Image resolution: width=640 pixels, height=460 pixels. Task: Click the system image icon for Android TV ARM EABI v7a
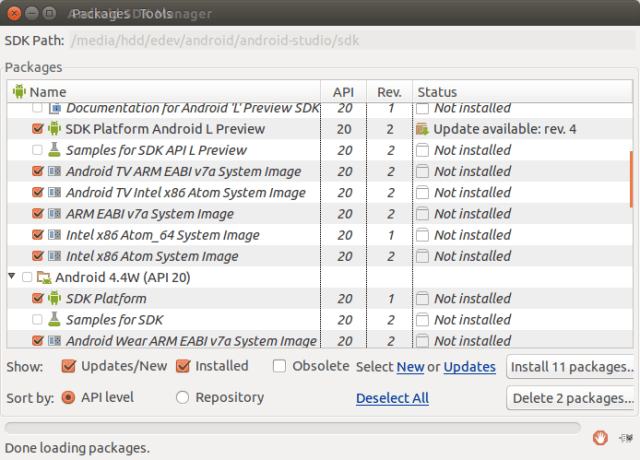(54, 171)
